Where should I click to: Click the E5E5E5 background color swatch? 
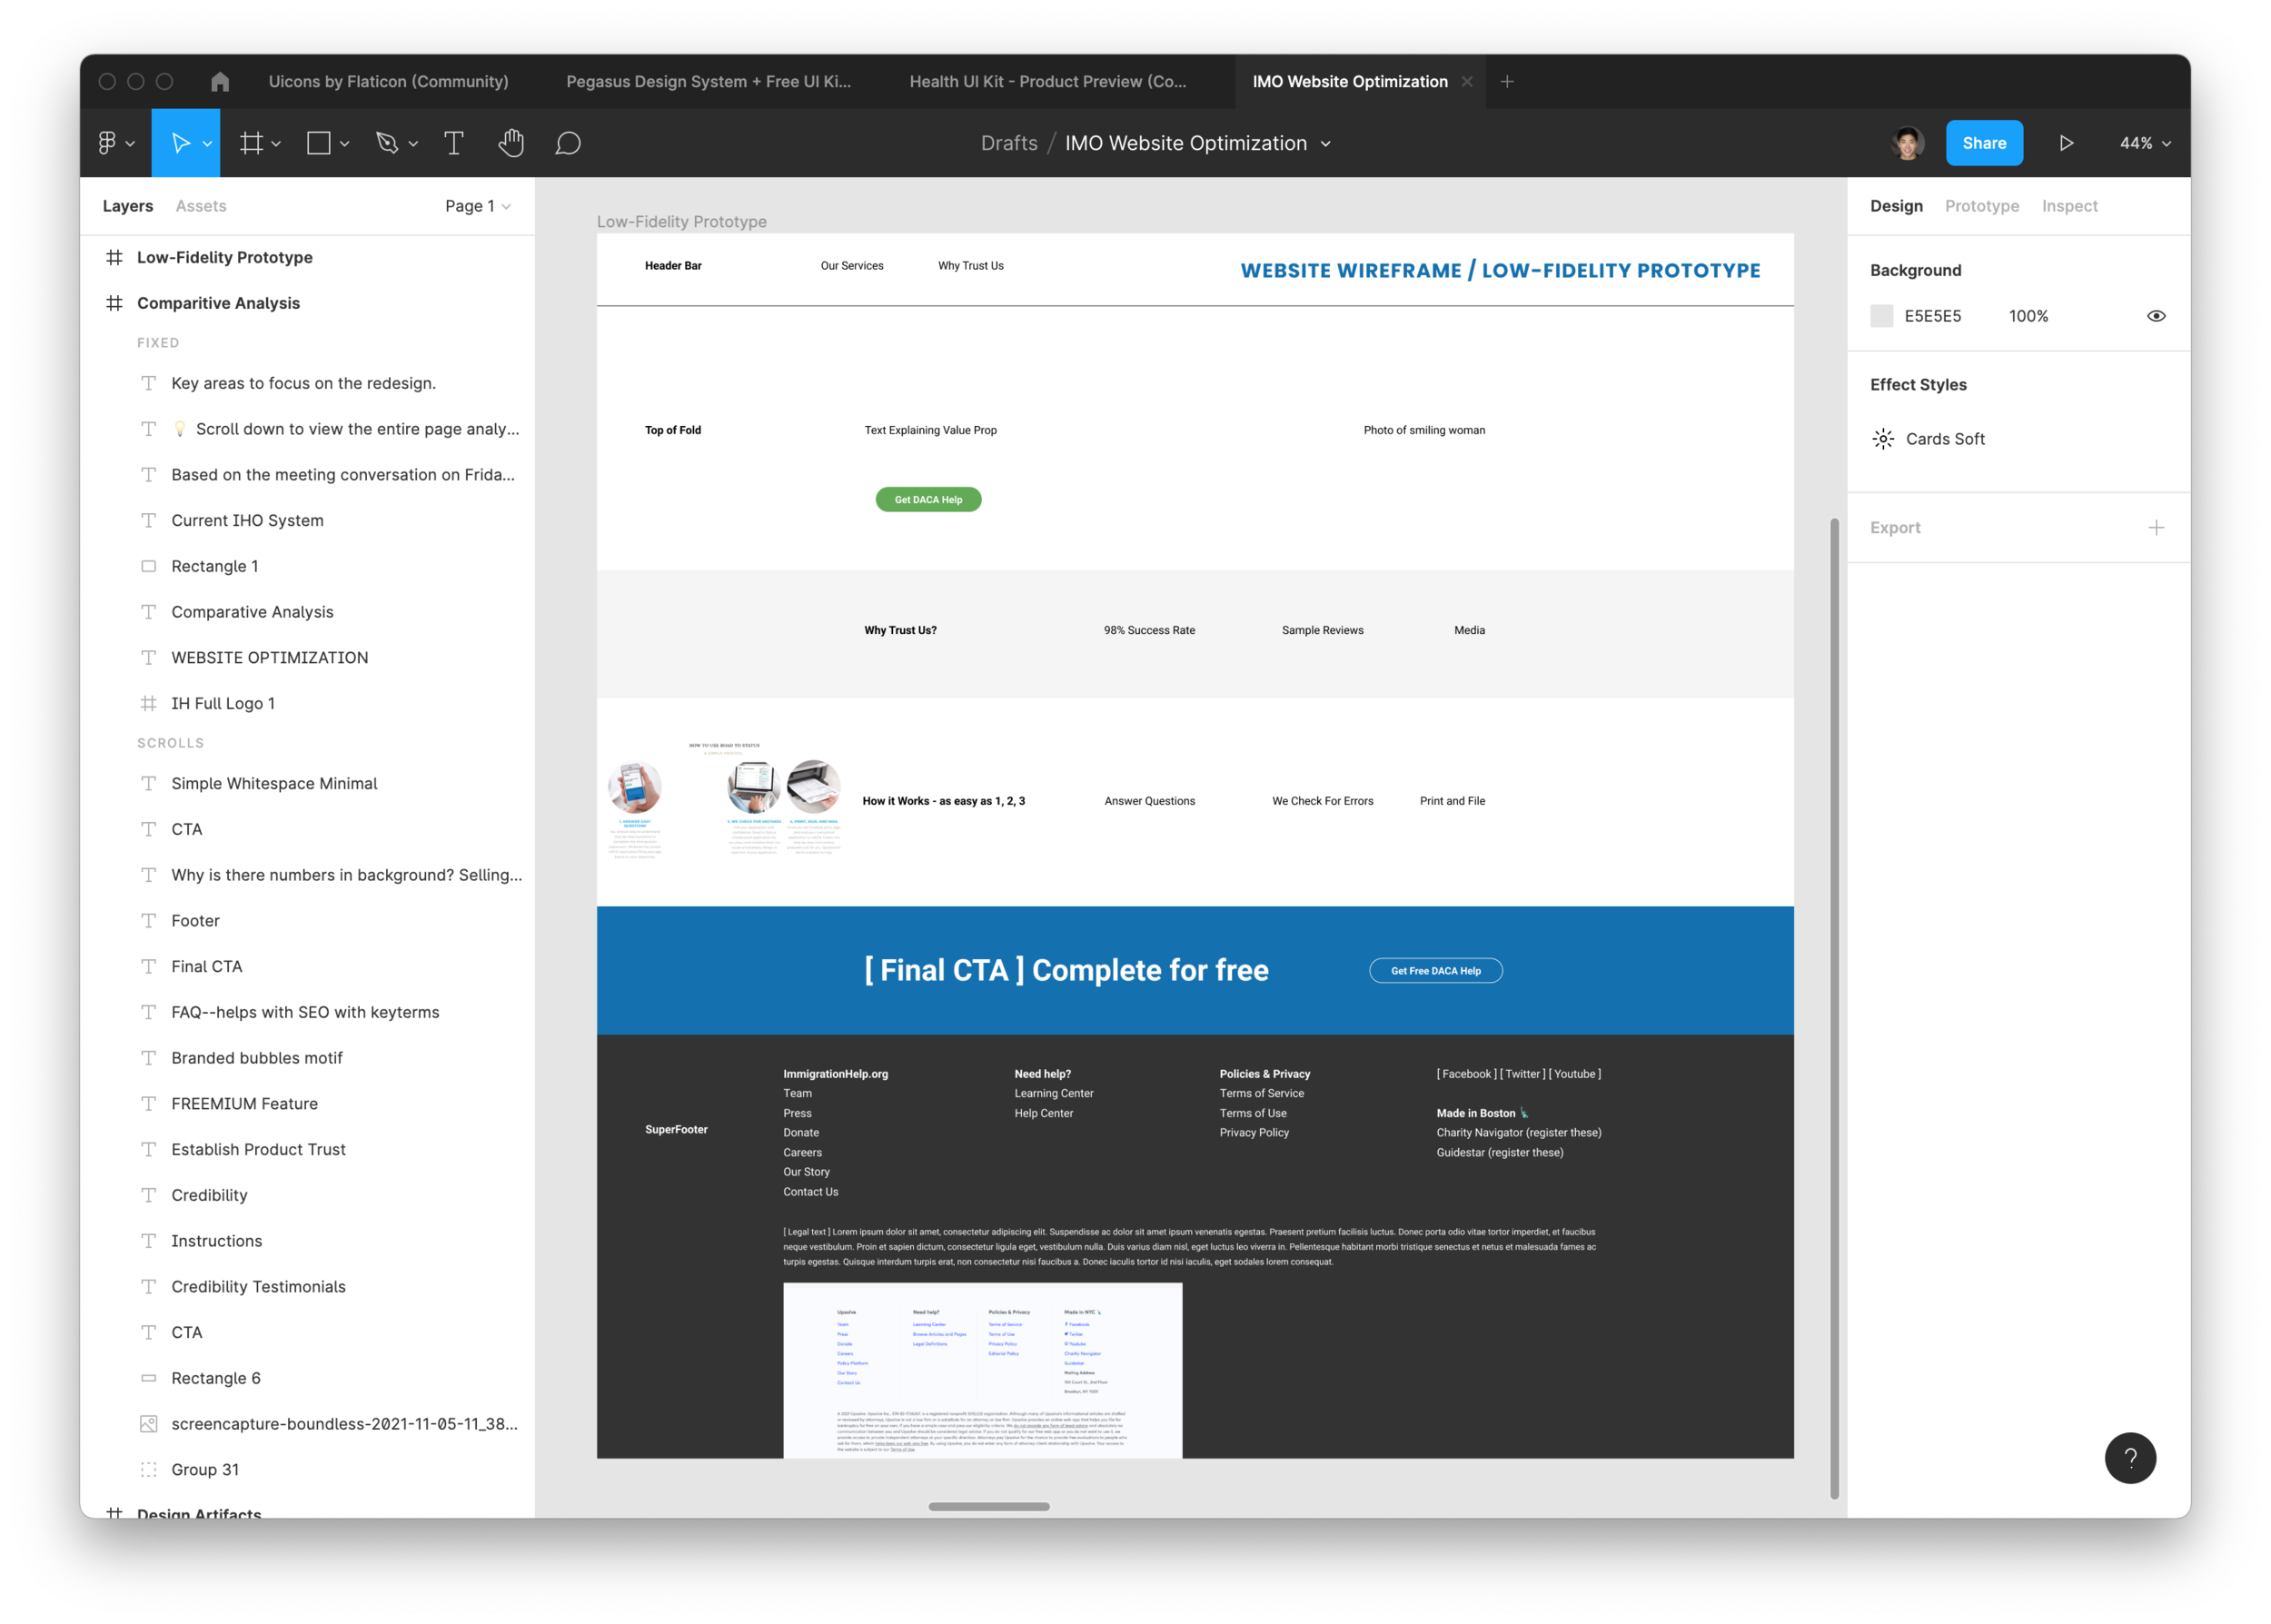tap(1881, 316)
